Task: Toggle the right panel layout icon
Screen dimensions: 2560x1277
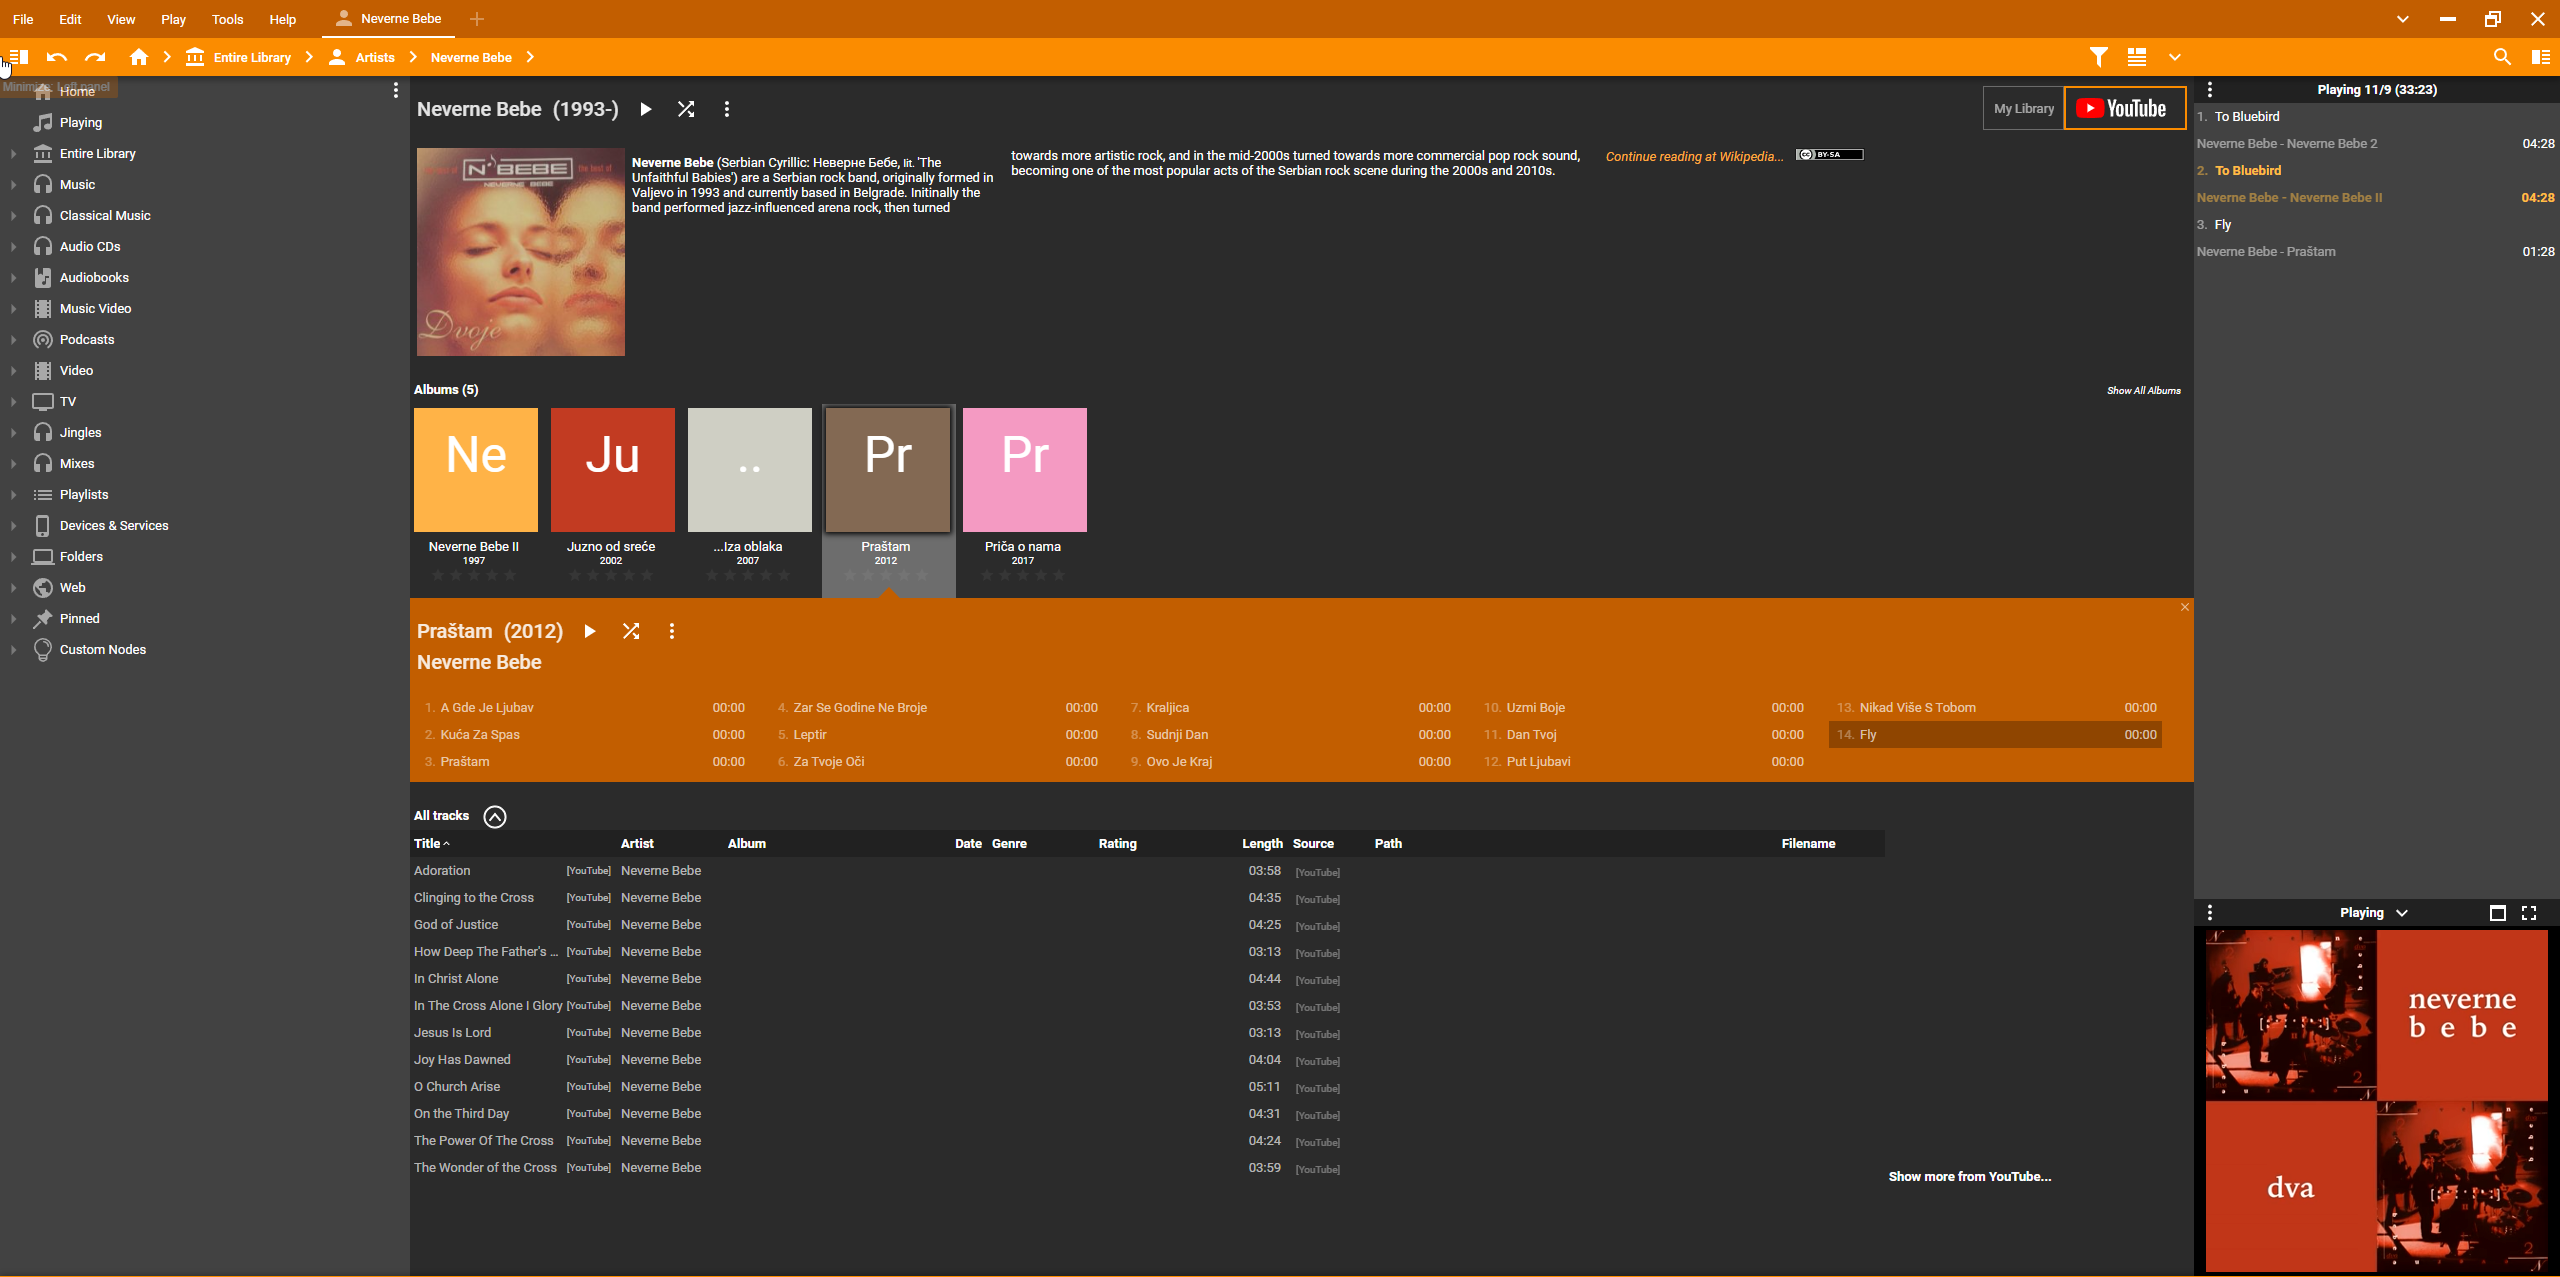Action: pos(2540,57)
